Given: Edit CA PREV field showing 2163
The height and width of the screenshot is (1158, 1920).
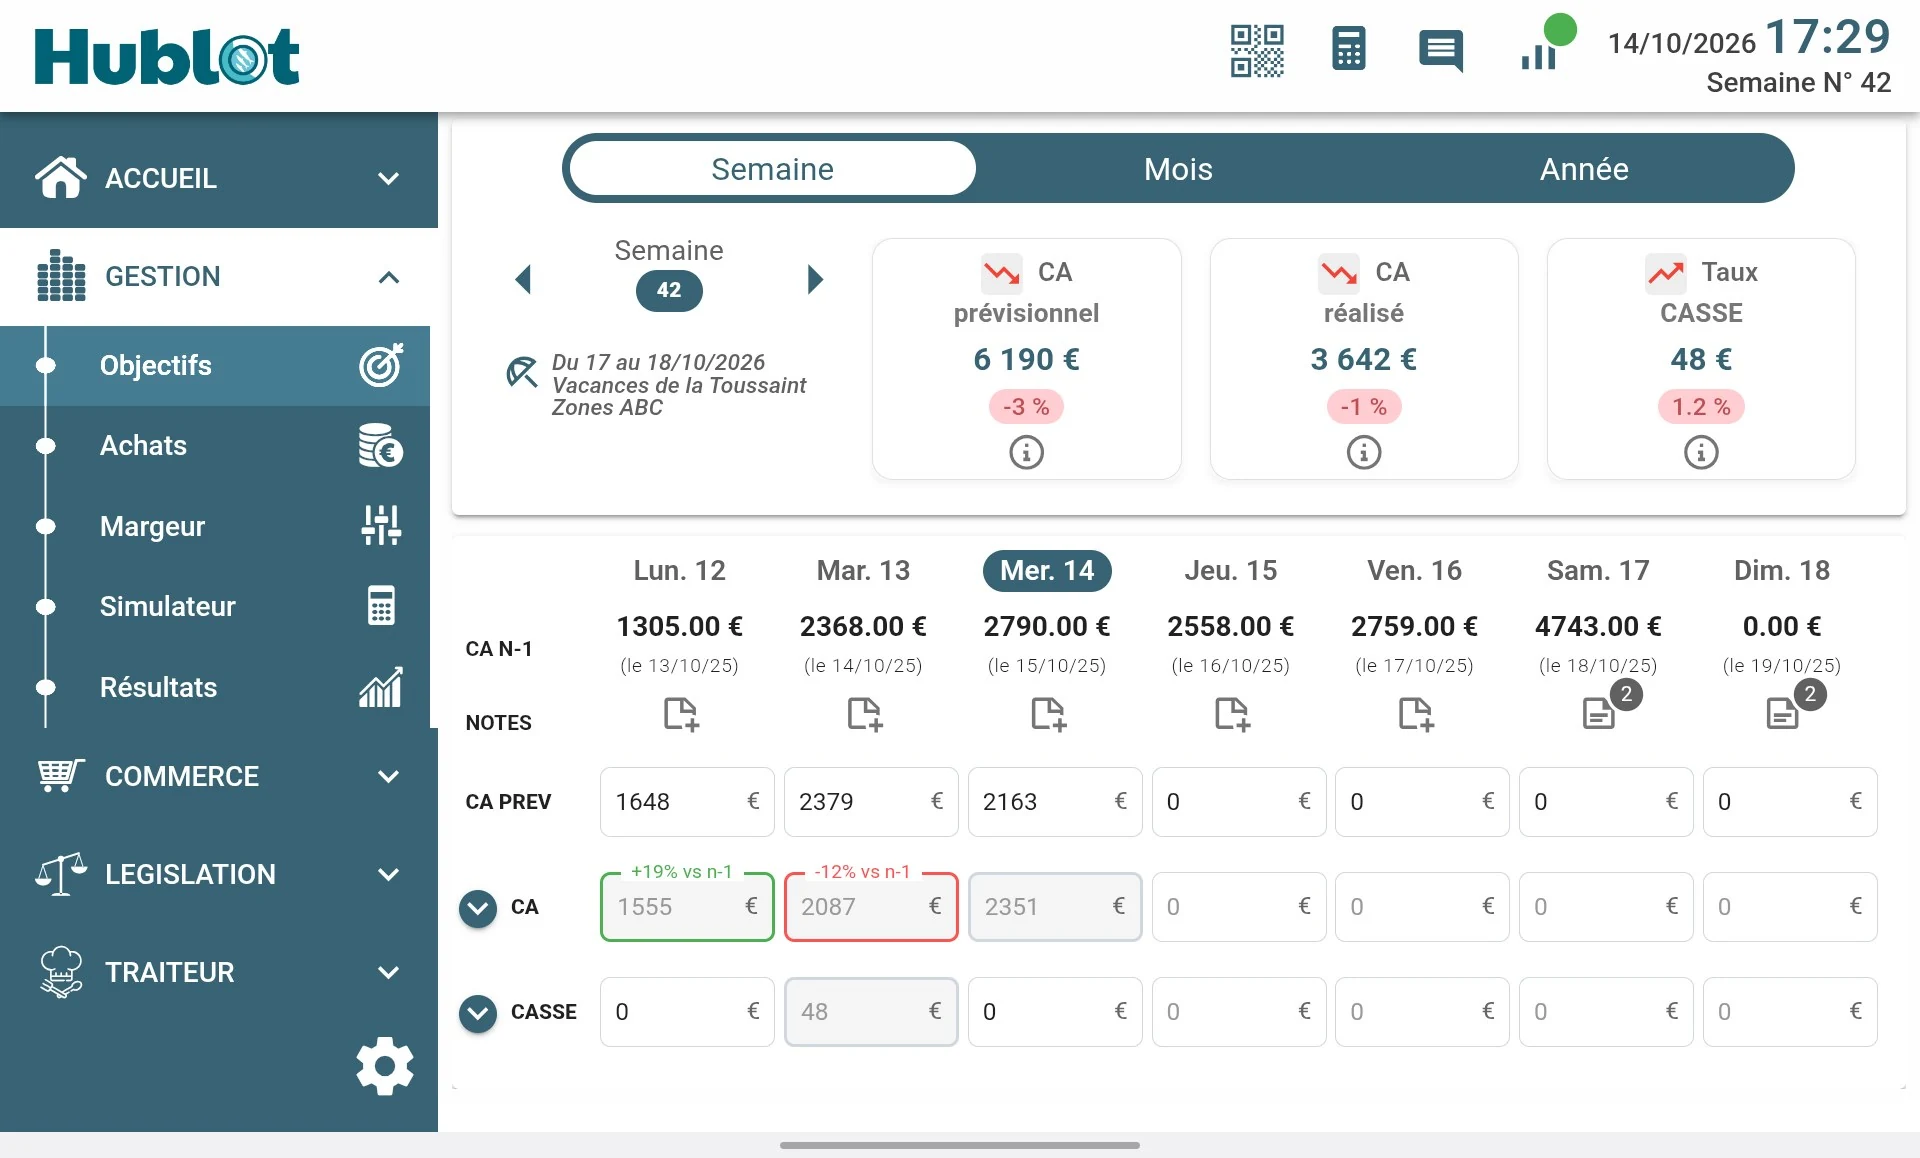Looking at the screenshot, I should pos(1055,802).
